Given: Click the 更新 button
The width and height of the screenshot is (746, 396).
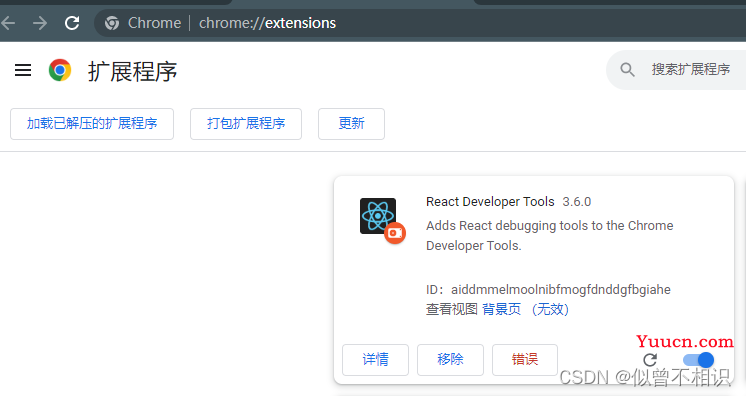Looking at the screenshot, I should pos(351,124).
